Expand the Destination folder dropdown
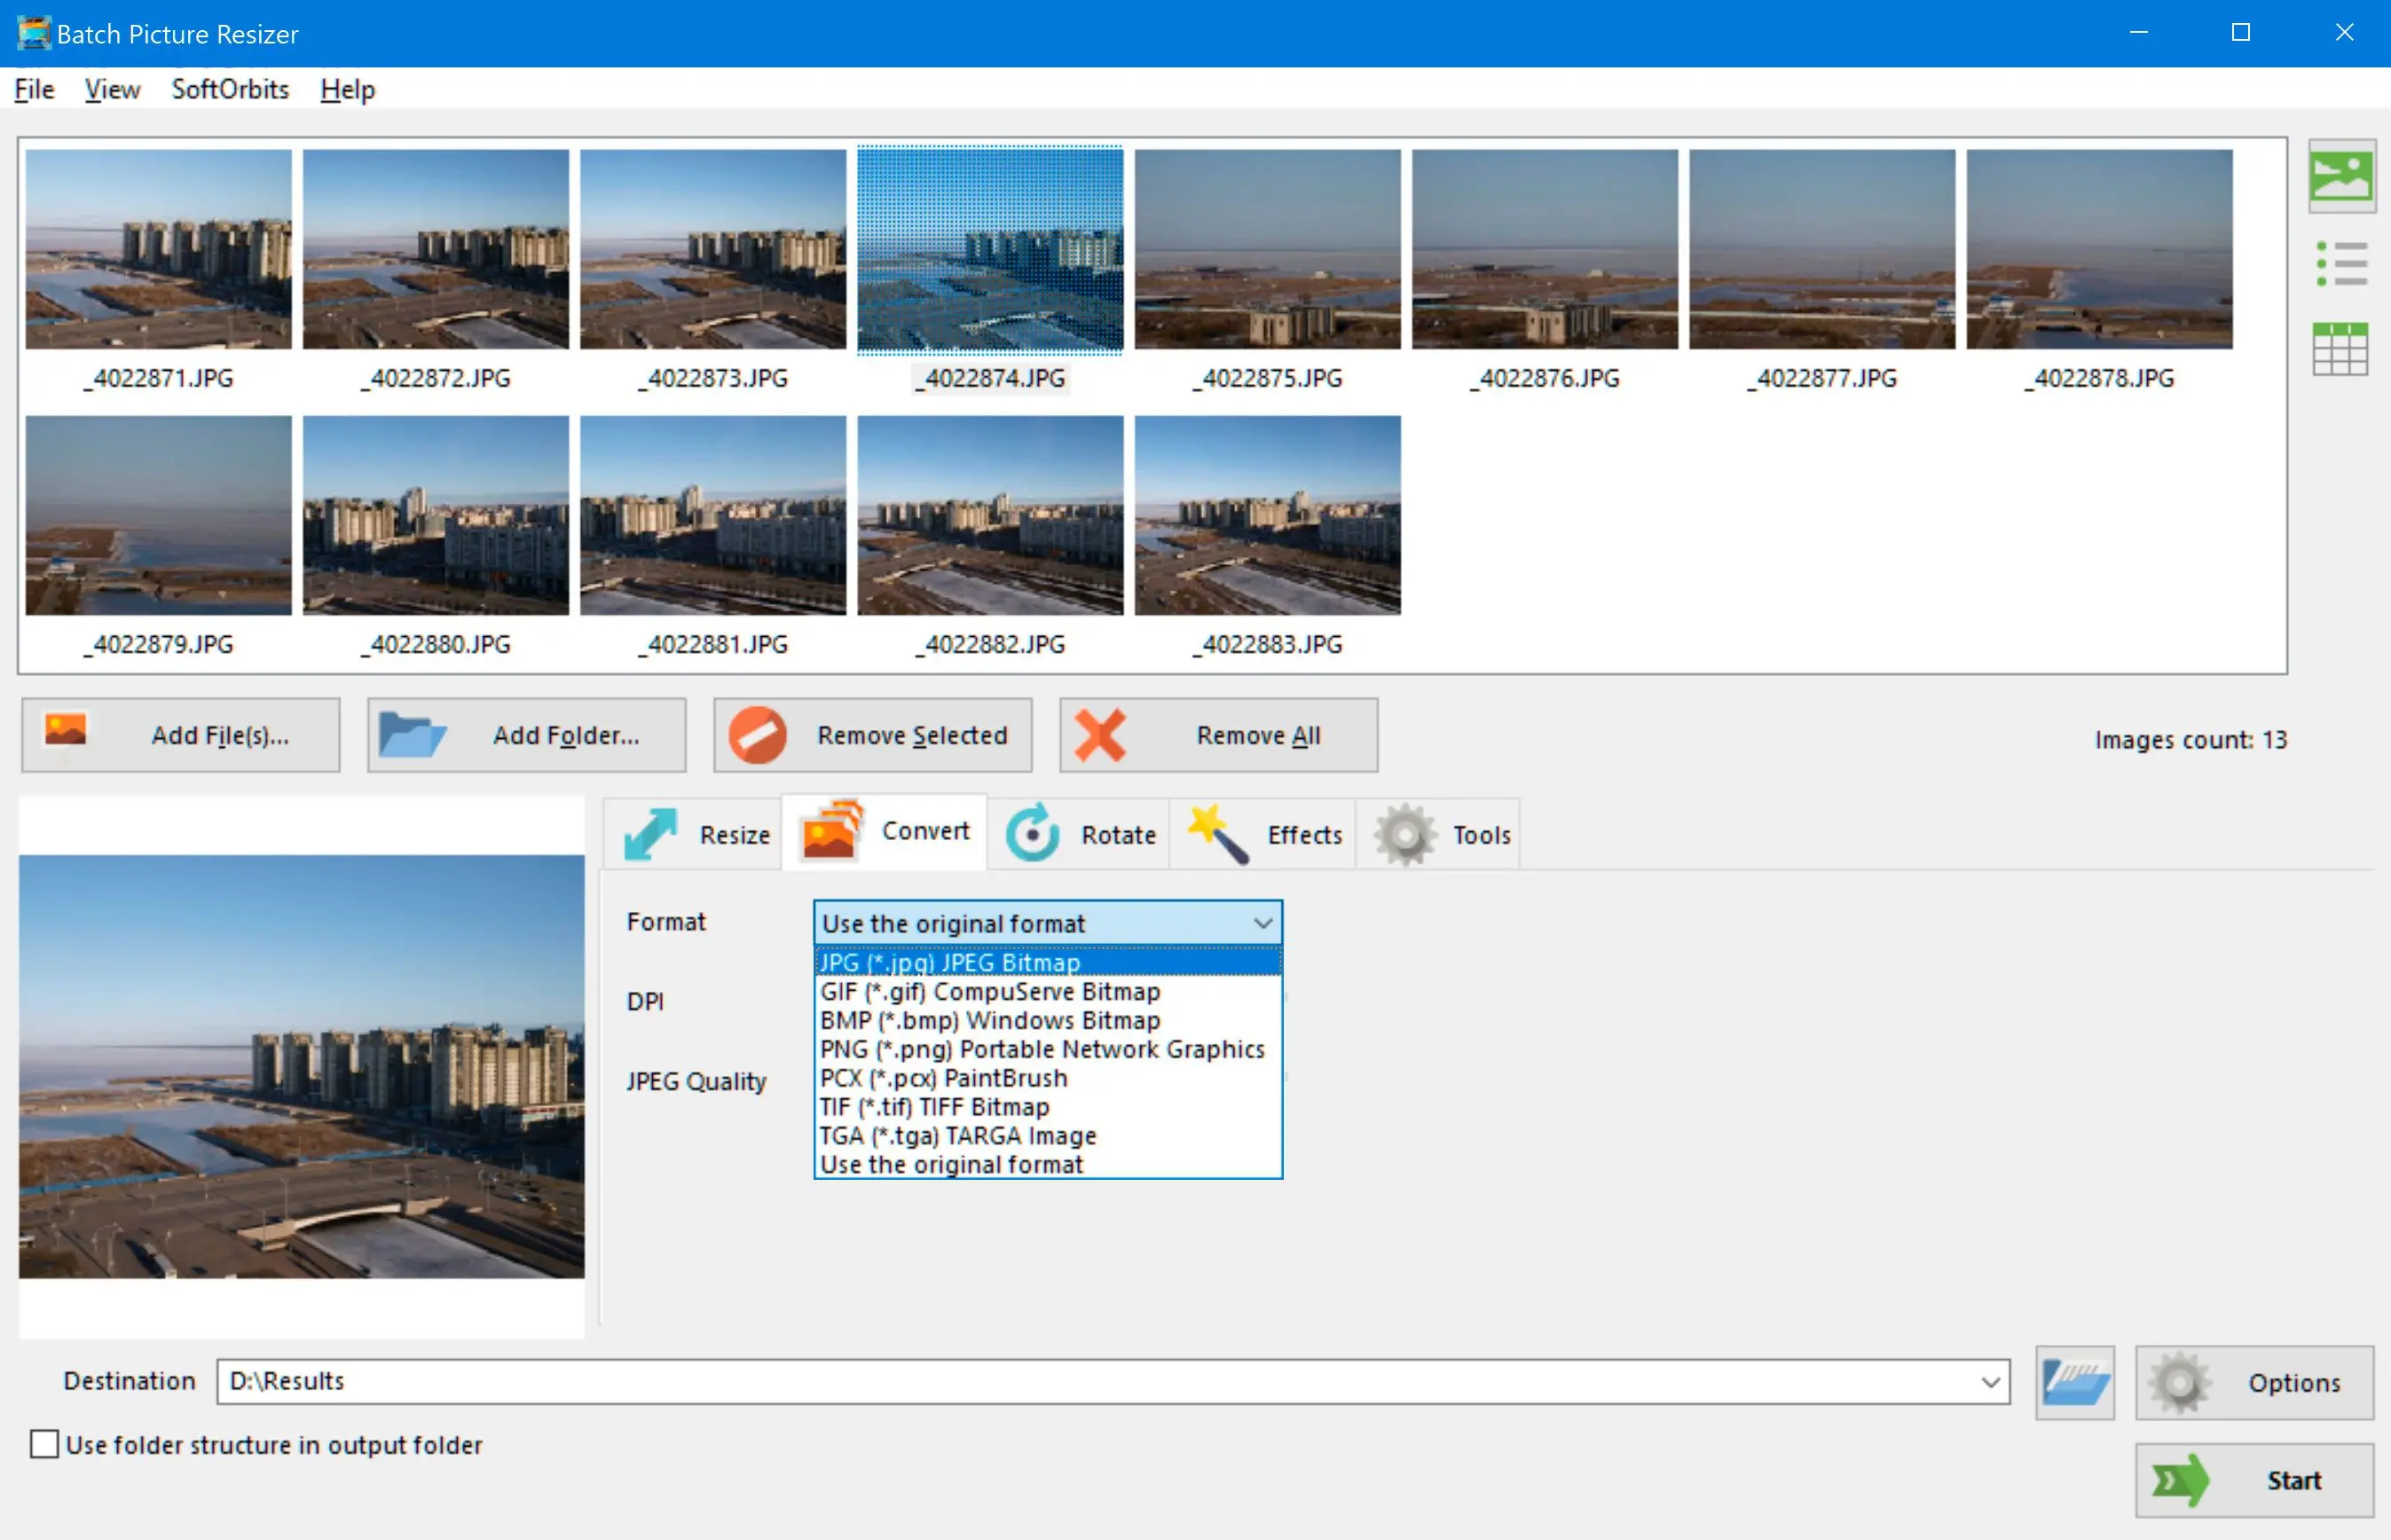 (1990, 1381)
